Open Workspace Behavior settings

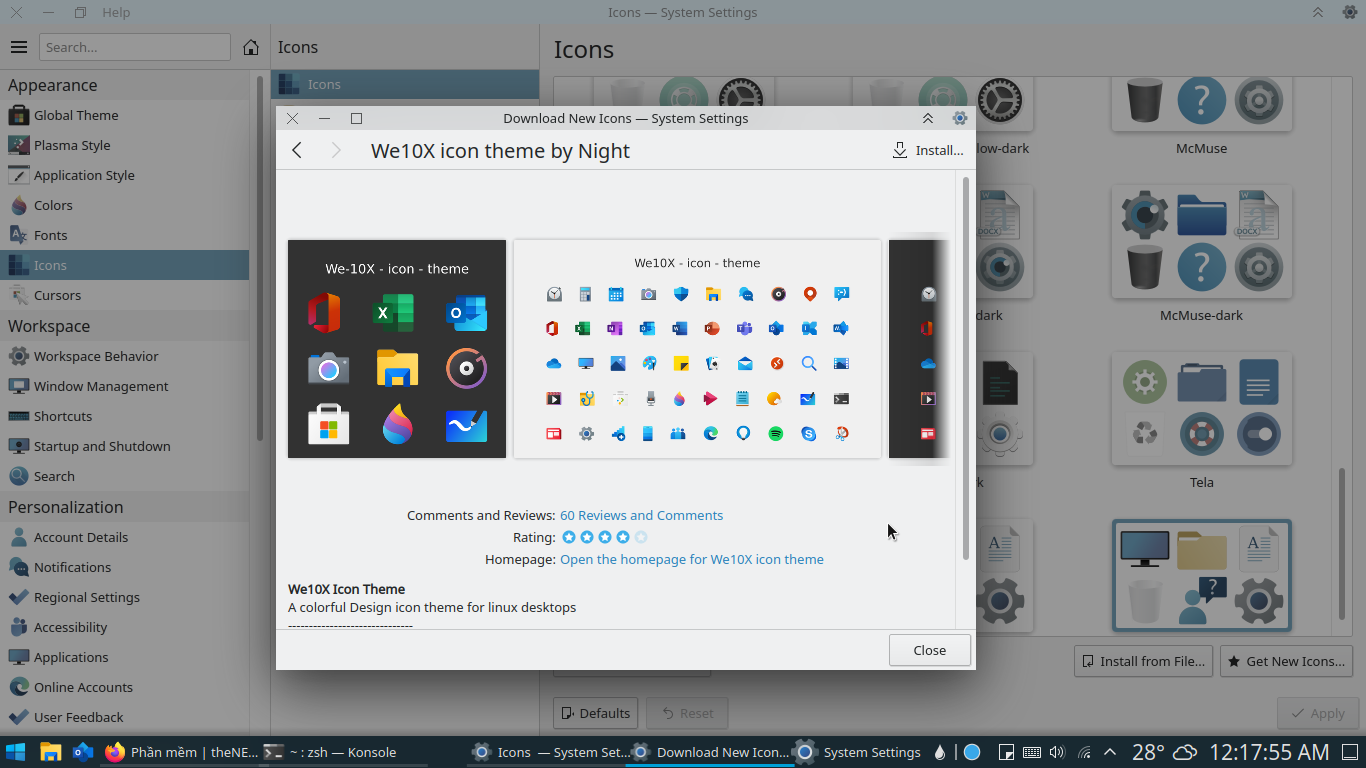coord(125,356)
